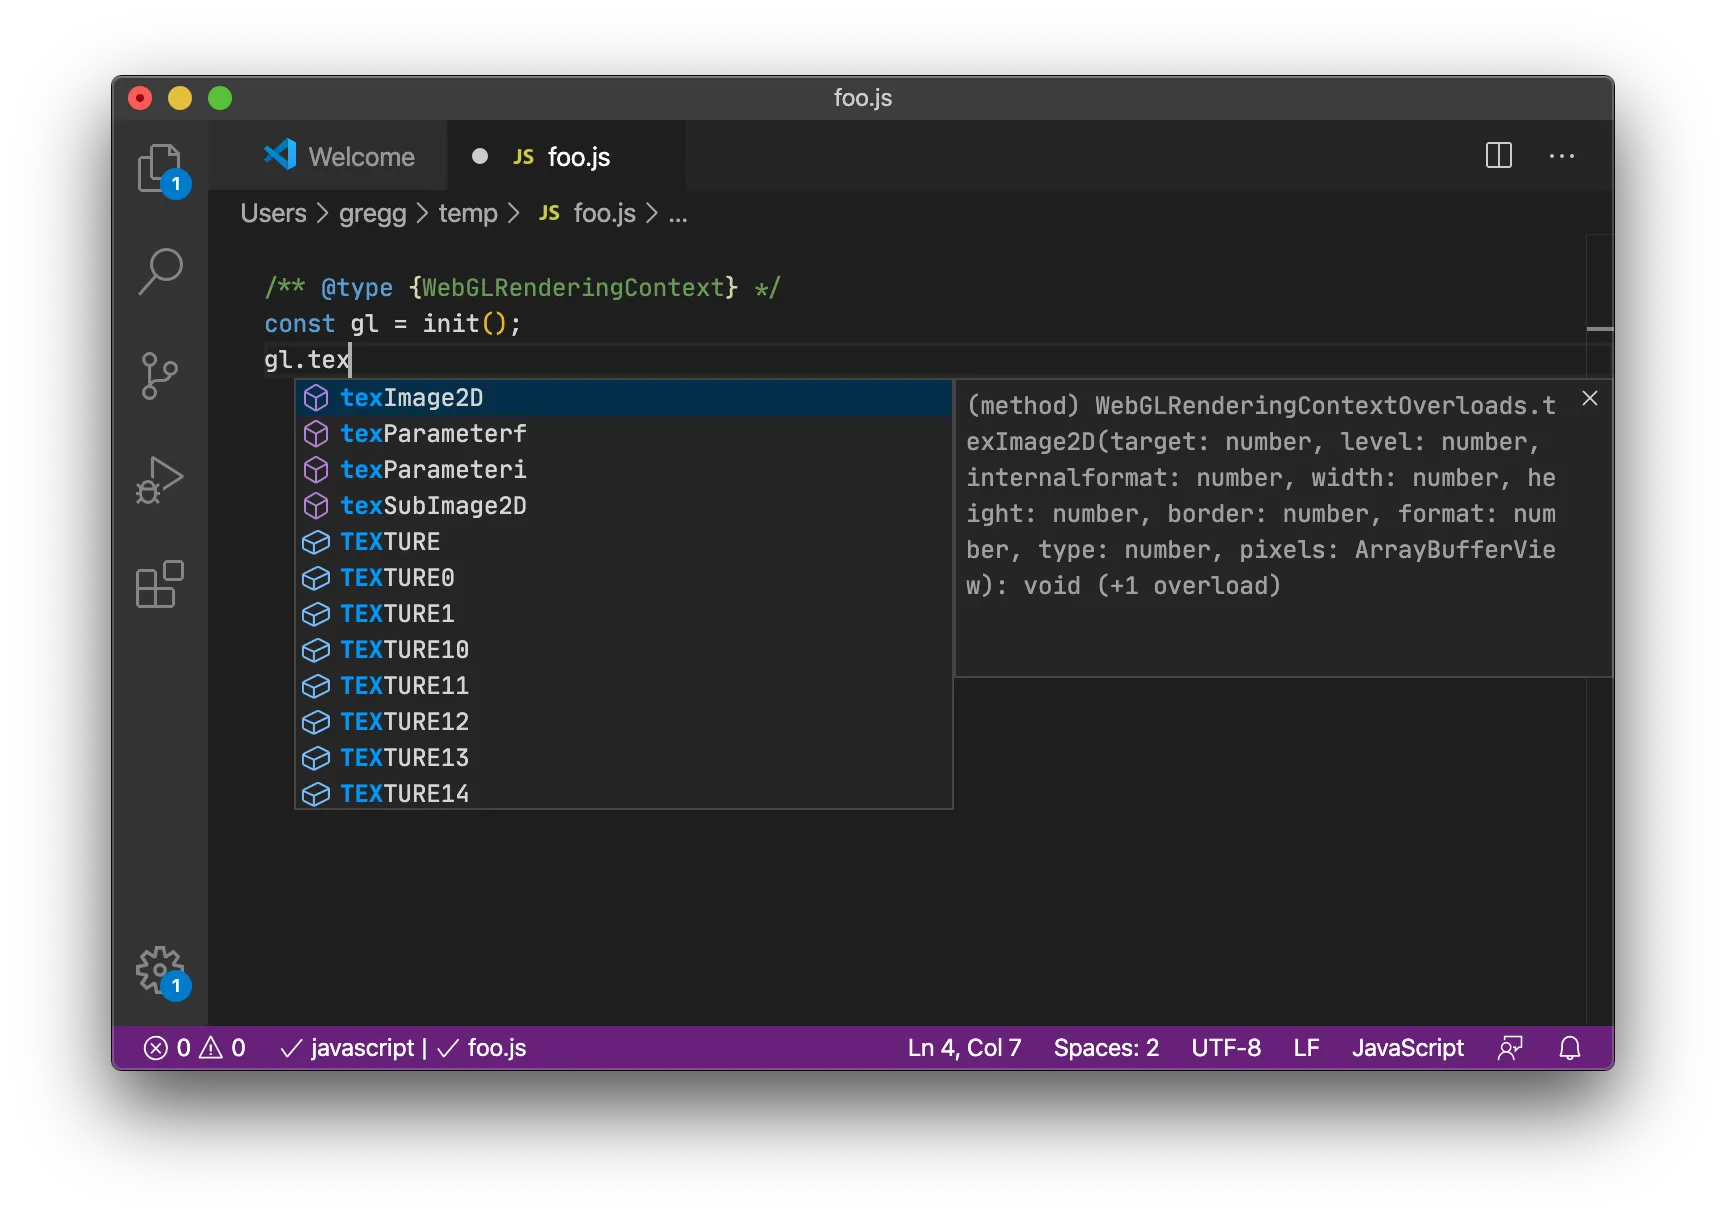The image size is (1726, 1218).
Task: Open the Source Control view
Action: point(160,376)
